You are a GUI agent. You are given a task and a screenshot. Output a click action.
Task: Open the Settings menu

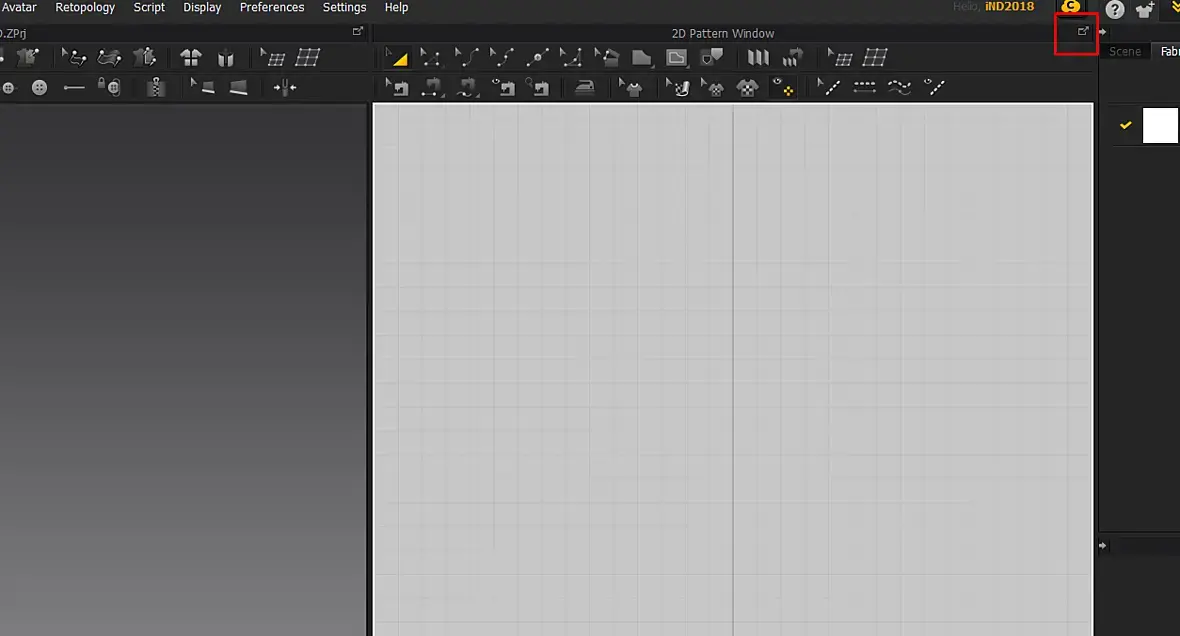click(344, 8)
